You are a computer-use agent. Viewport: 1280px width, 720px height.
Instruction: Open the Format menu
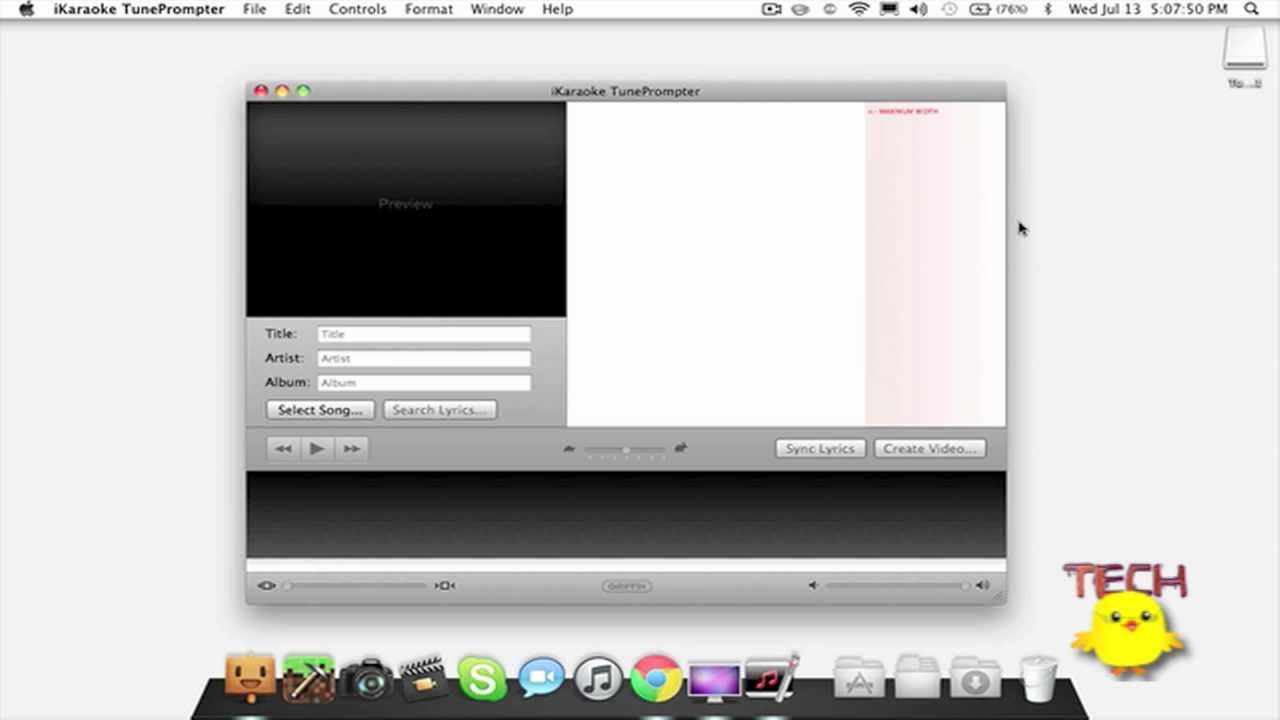[429, 9]
